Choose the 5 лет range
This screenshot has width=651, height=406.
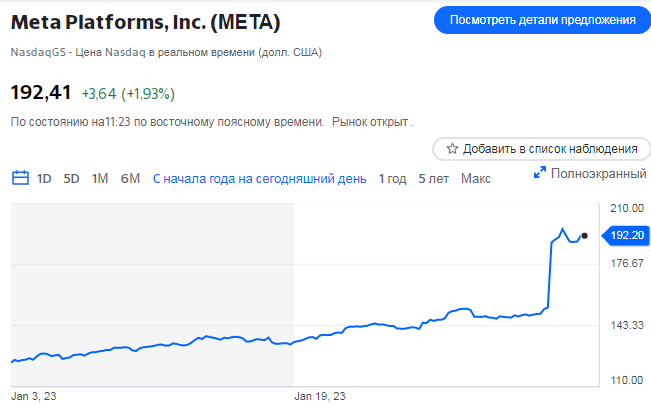point(433,179)
